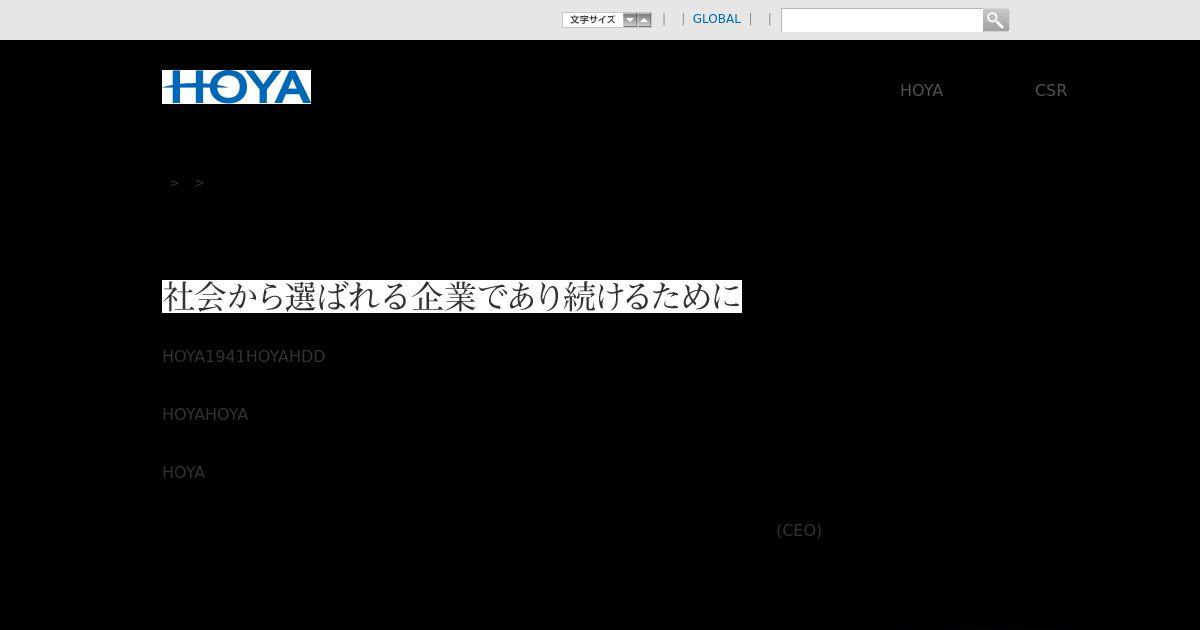The height and width of the screenshot is (630, 1200).
Task: Click the HOYA logo
Action: point(236,87)
